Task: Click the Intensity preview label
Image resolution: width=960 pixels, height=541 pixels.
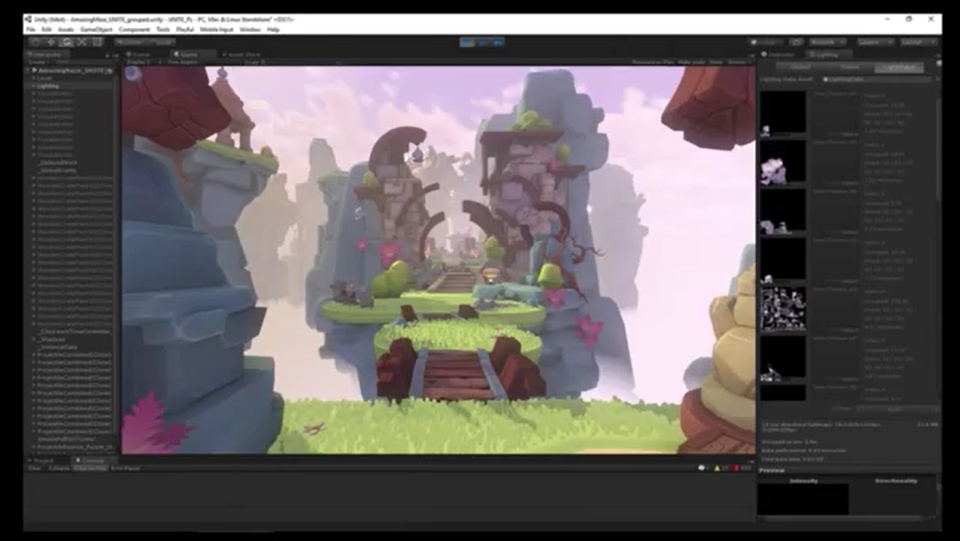Action: point(803,481)
